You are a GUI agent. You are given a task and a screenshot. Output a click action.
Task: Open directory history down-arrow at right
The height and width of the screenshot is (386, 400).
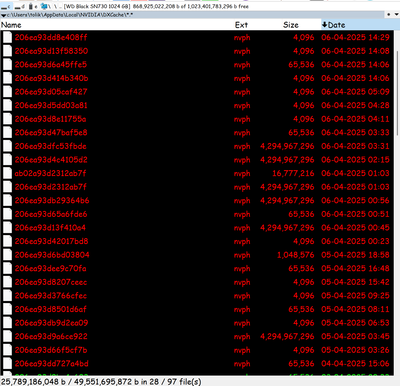click(397, 15)
